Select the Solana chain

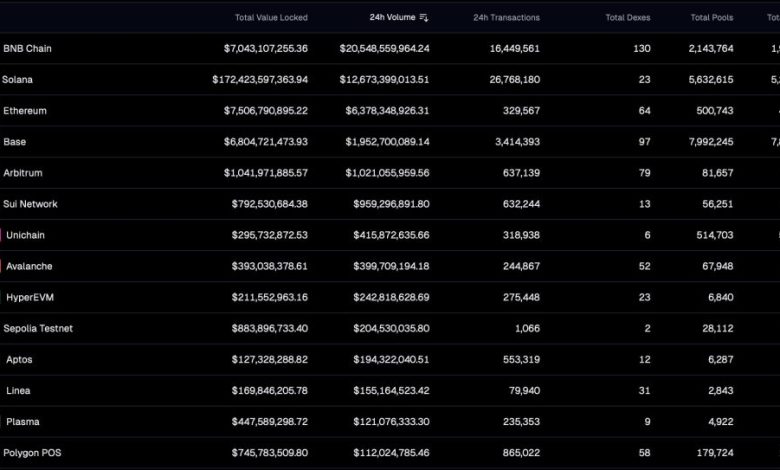pos(18,79)
